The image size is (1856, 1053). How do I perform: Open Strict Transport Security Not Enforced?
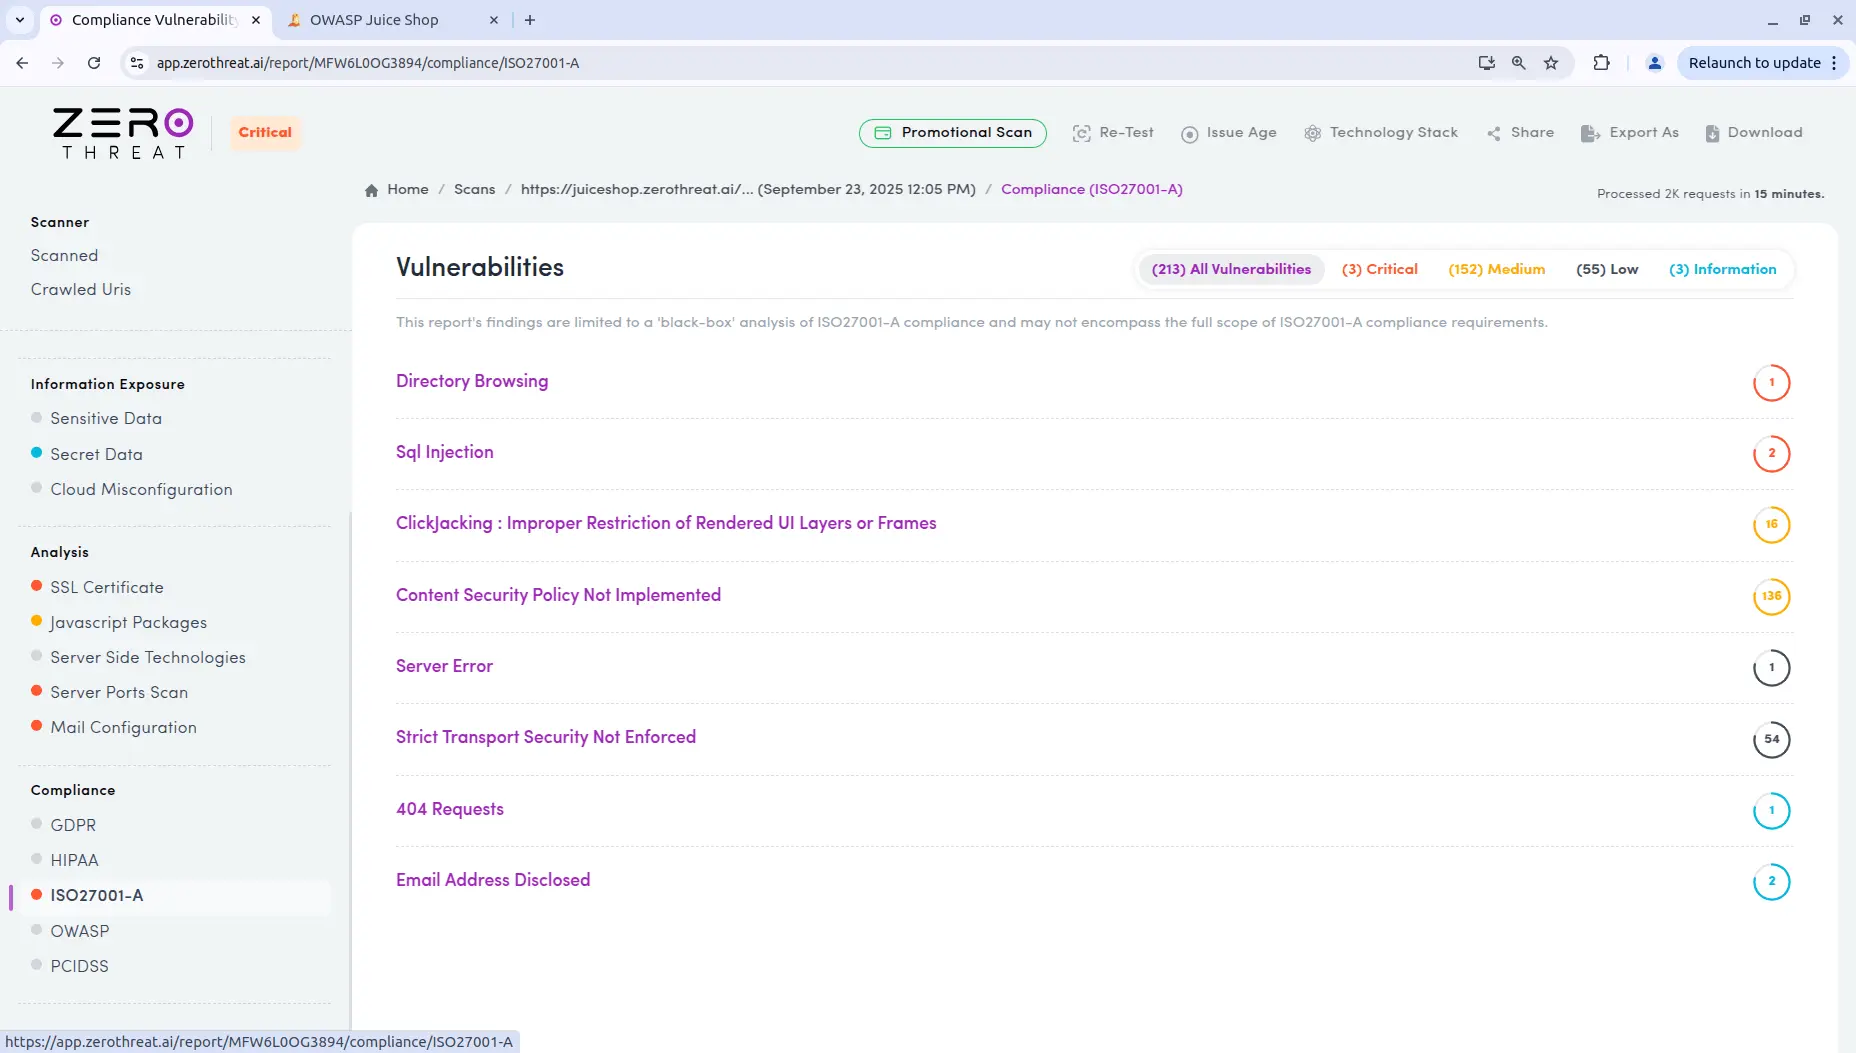[546, 738]
